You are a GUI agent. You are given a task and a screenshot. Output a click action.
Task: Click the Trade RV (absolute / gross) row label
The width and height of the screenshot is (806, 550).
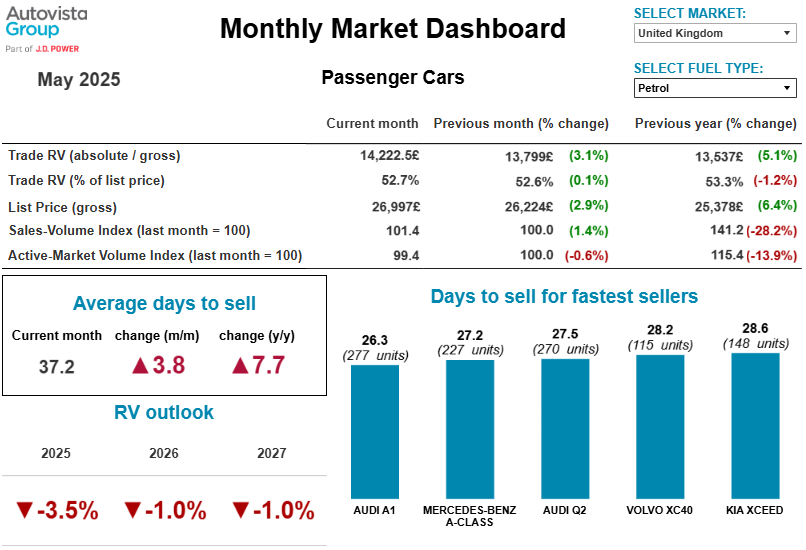94,156
